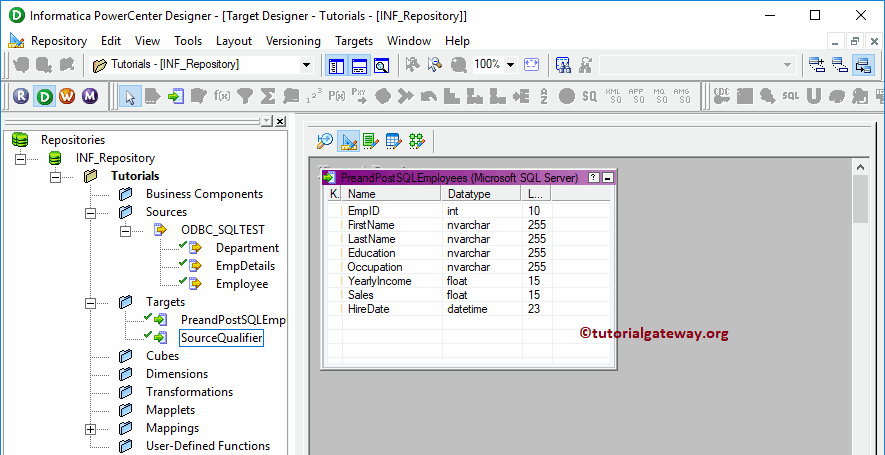This screenshot has height=455, width=885.
Task: Open the Workflow Monitor (M) icon
Action: [90, 96]
